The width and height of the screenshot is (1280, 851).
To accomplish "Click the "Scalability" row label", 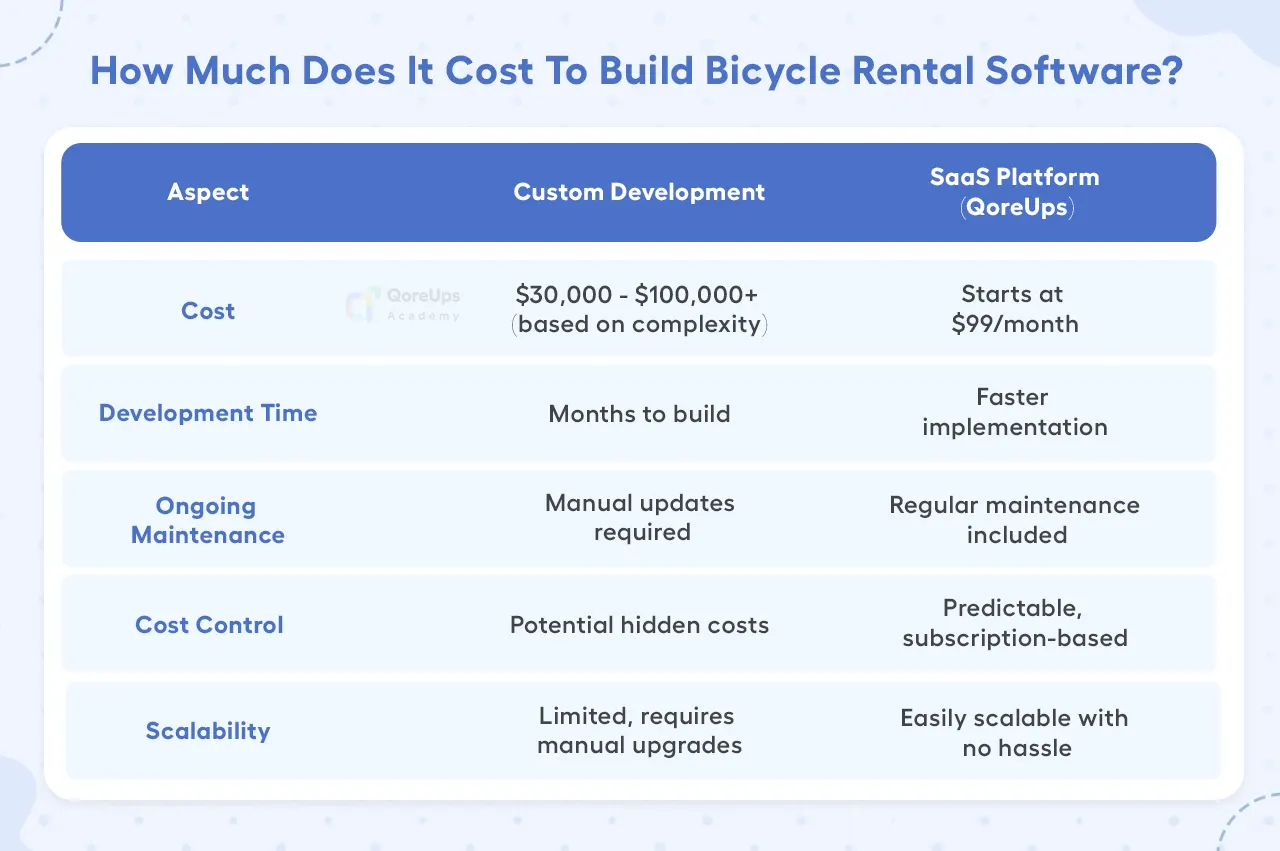I will (208, 731).
